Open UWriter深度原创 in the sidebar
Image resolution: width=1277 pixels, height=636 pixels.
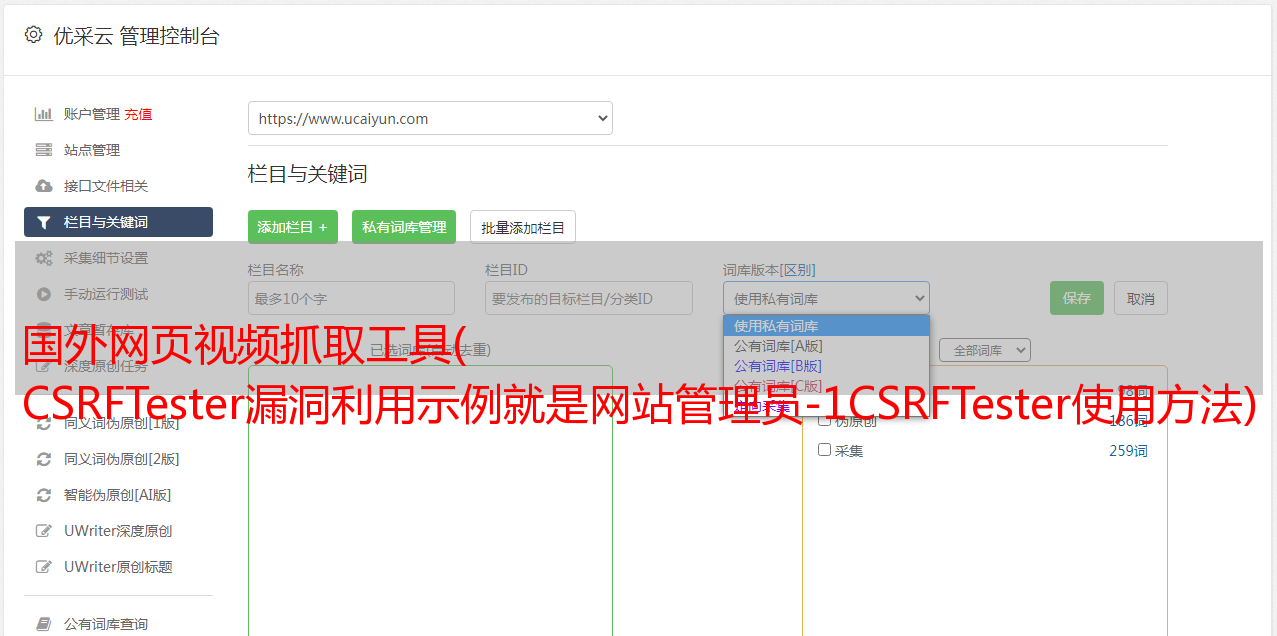pyautogui.click(x=118, y=531)
